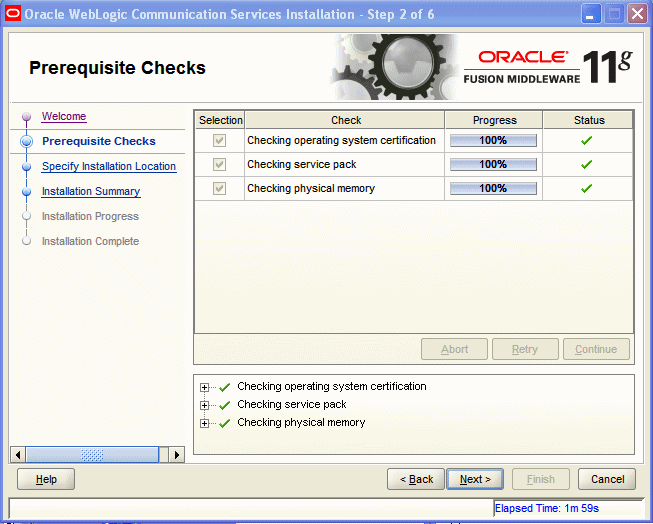Click the 'Installation Progress' step label
The width and height of the screenshot is (653, 524).
(90, 216)
